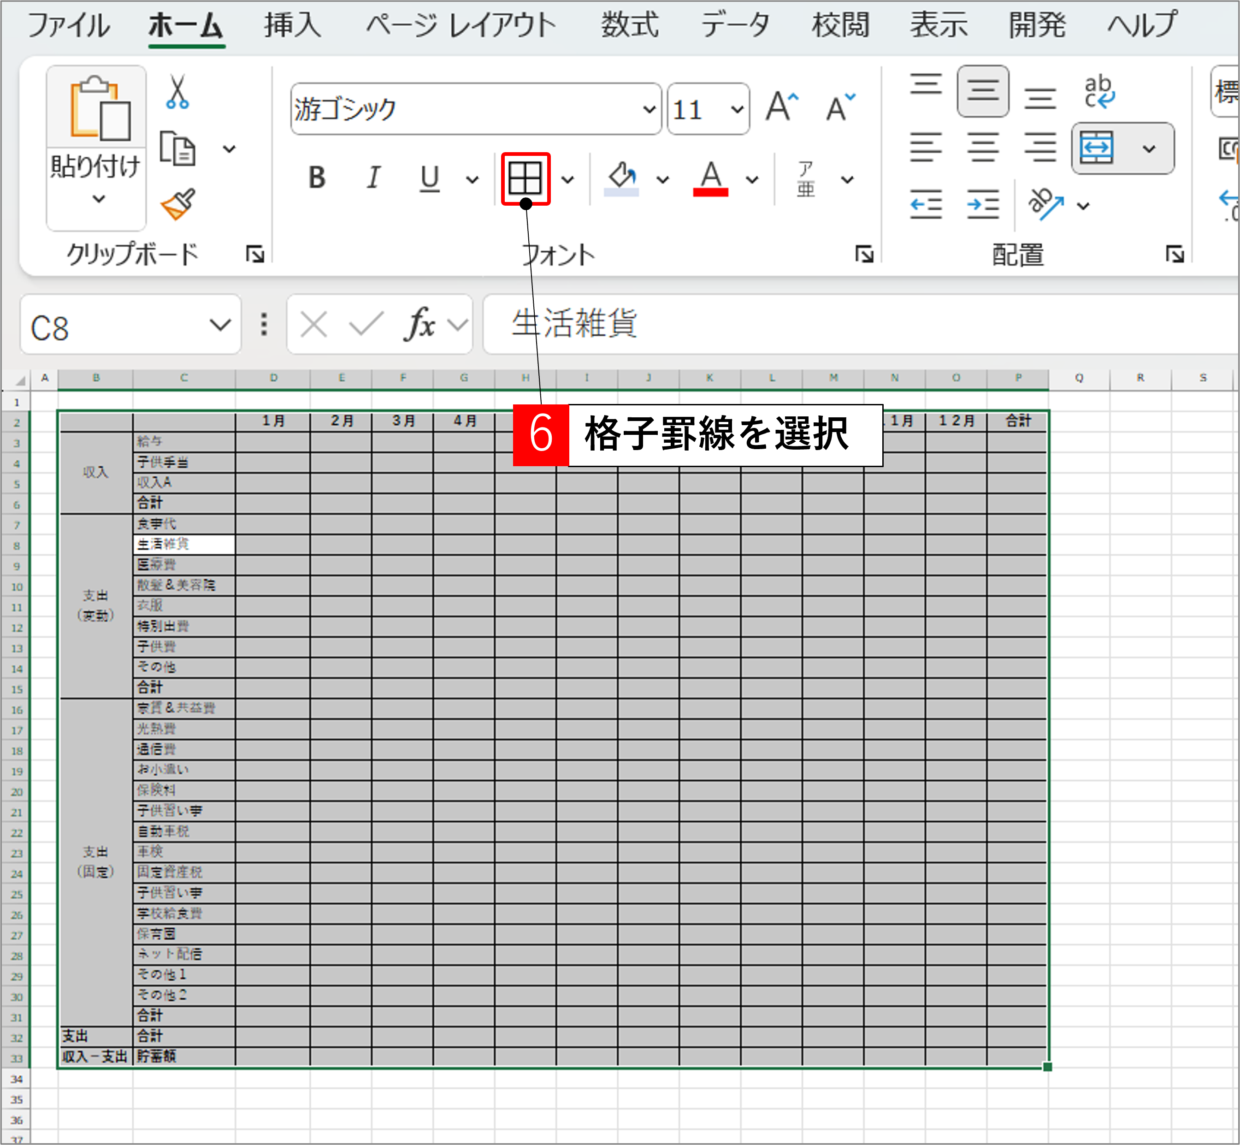Decrease font size with small A icon
Viewport: 1240px width, 1145px height.
[x=839, y=107]
